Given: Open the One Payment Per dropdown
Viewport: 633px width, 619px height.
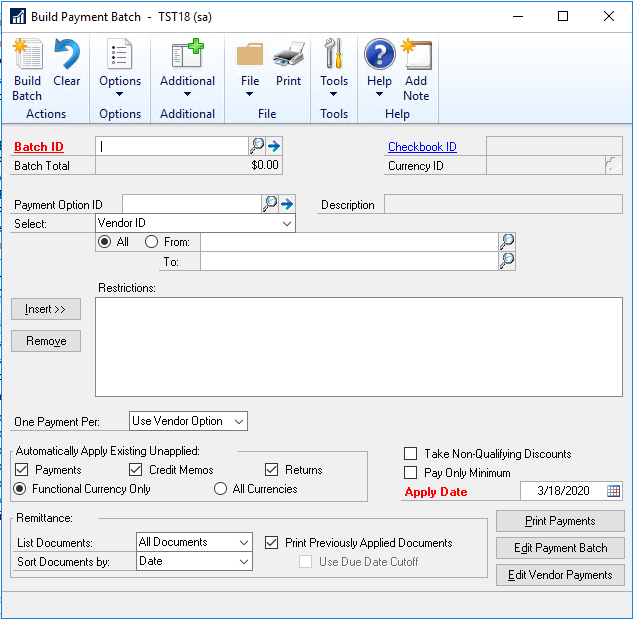Looking at the screenshot, I should [x=238, y=422].
